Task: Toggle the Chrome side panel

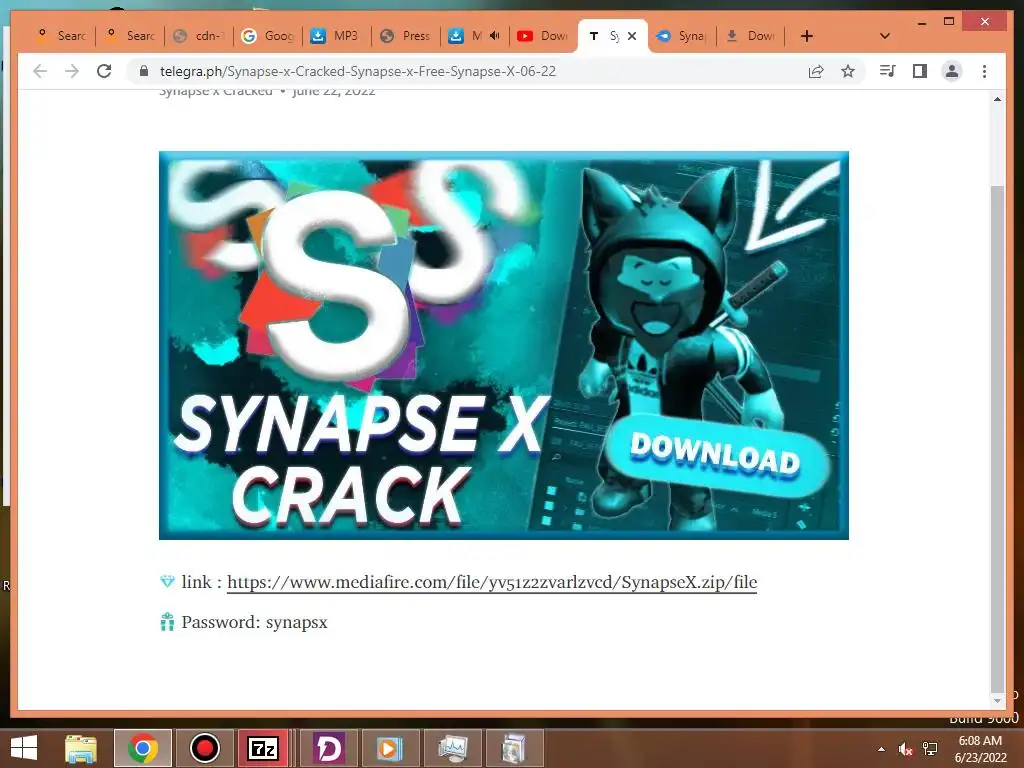Action: [920, 71]
